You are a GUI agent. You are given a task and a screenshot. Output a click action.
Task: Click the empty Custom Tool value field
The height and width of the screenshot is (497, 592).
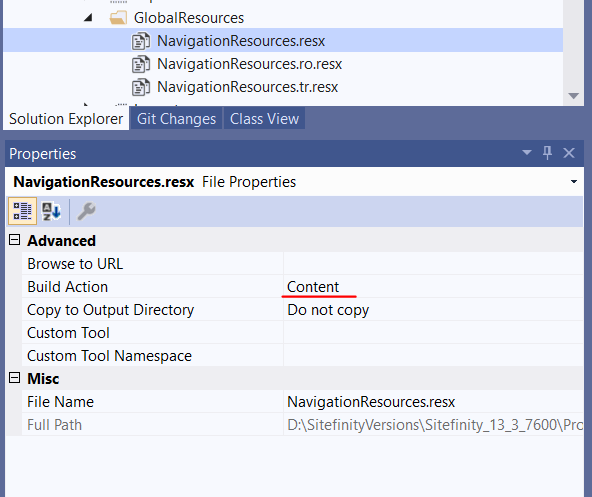tap(433, 333)
